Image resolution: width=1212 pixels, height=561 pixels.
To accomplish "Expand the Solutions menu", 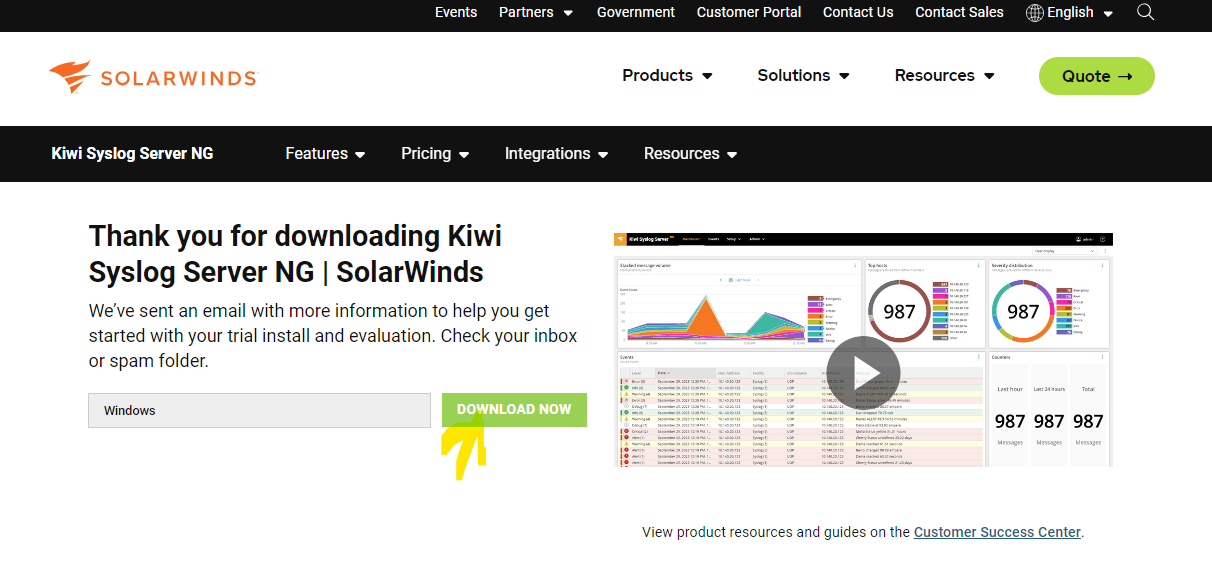I will (803, 76).
